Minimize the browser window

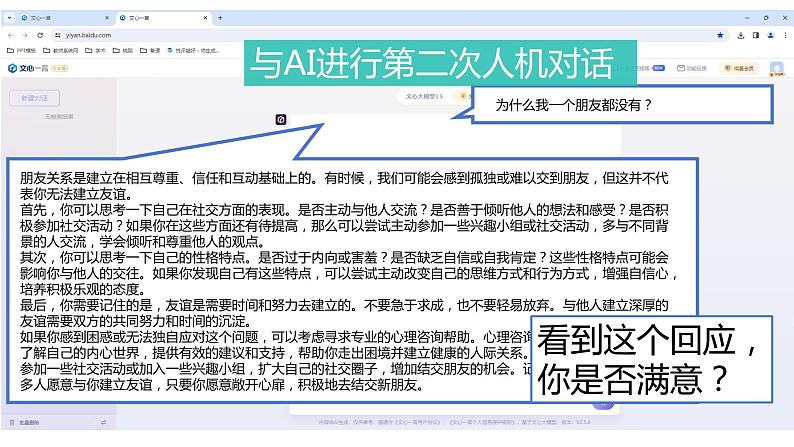(x=747, y=18)
